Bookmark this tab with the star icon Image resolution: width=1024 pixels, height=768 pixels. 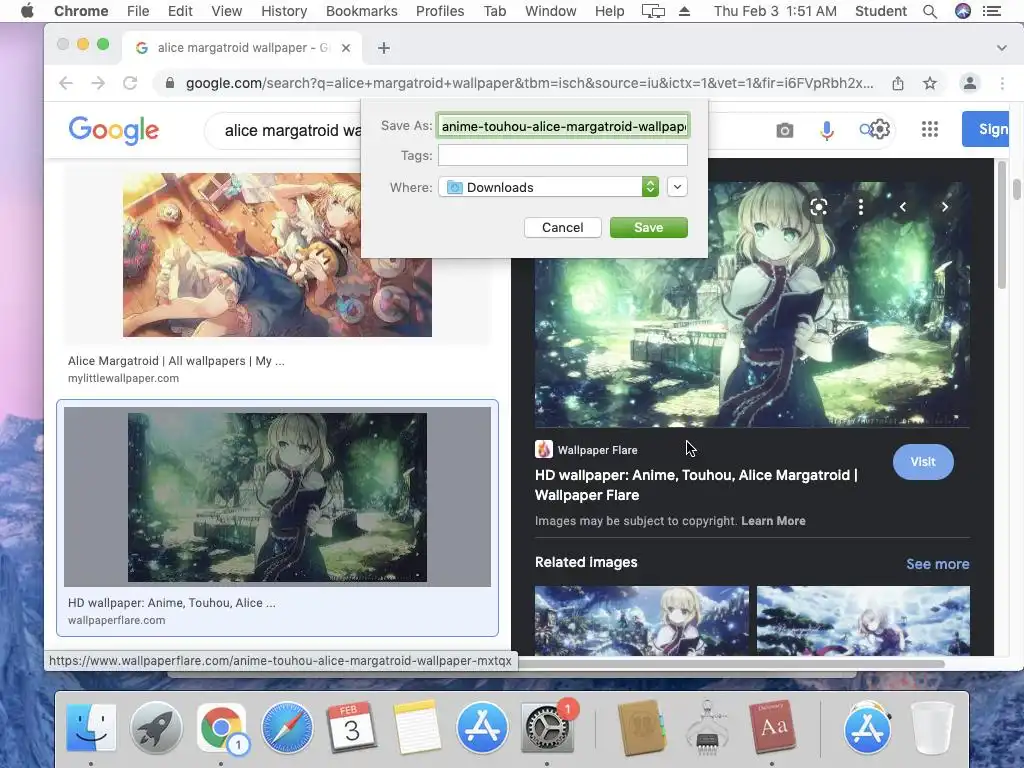pyautogui.click(x=930, y=83)
